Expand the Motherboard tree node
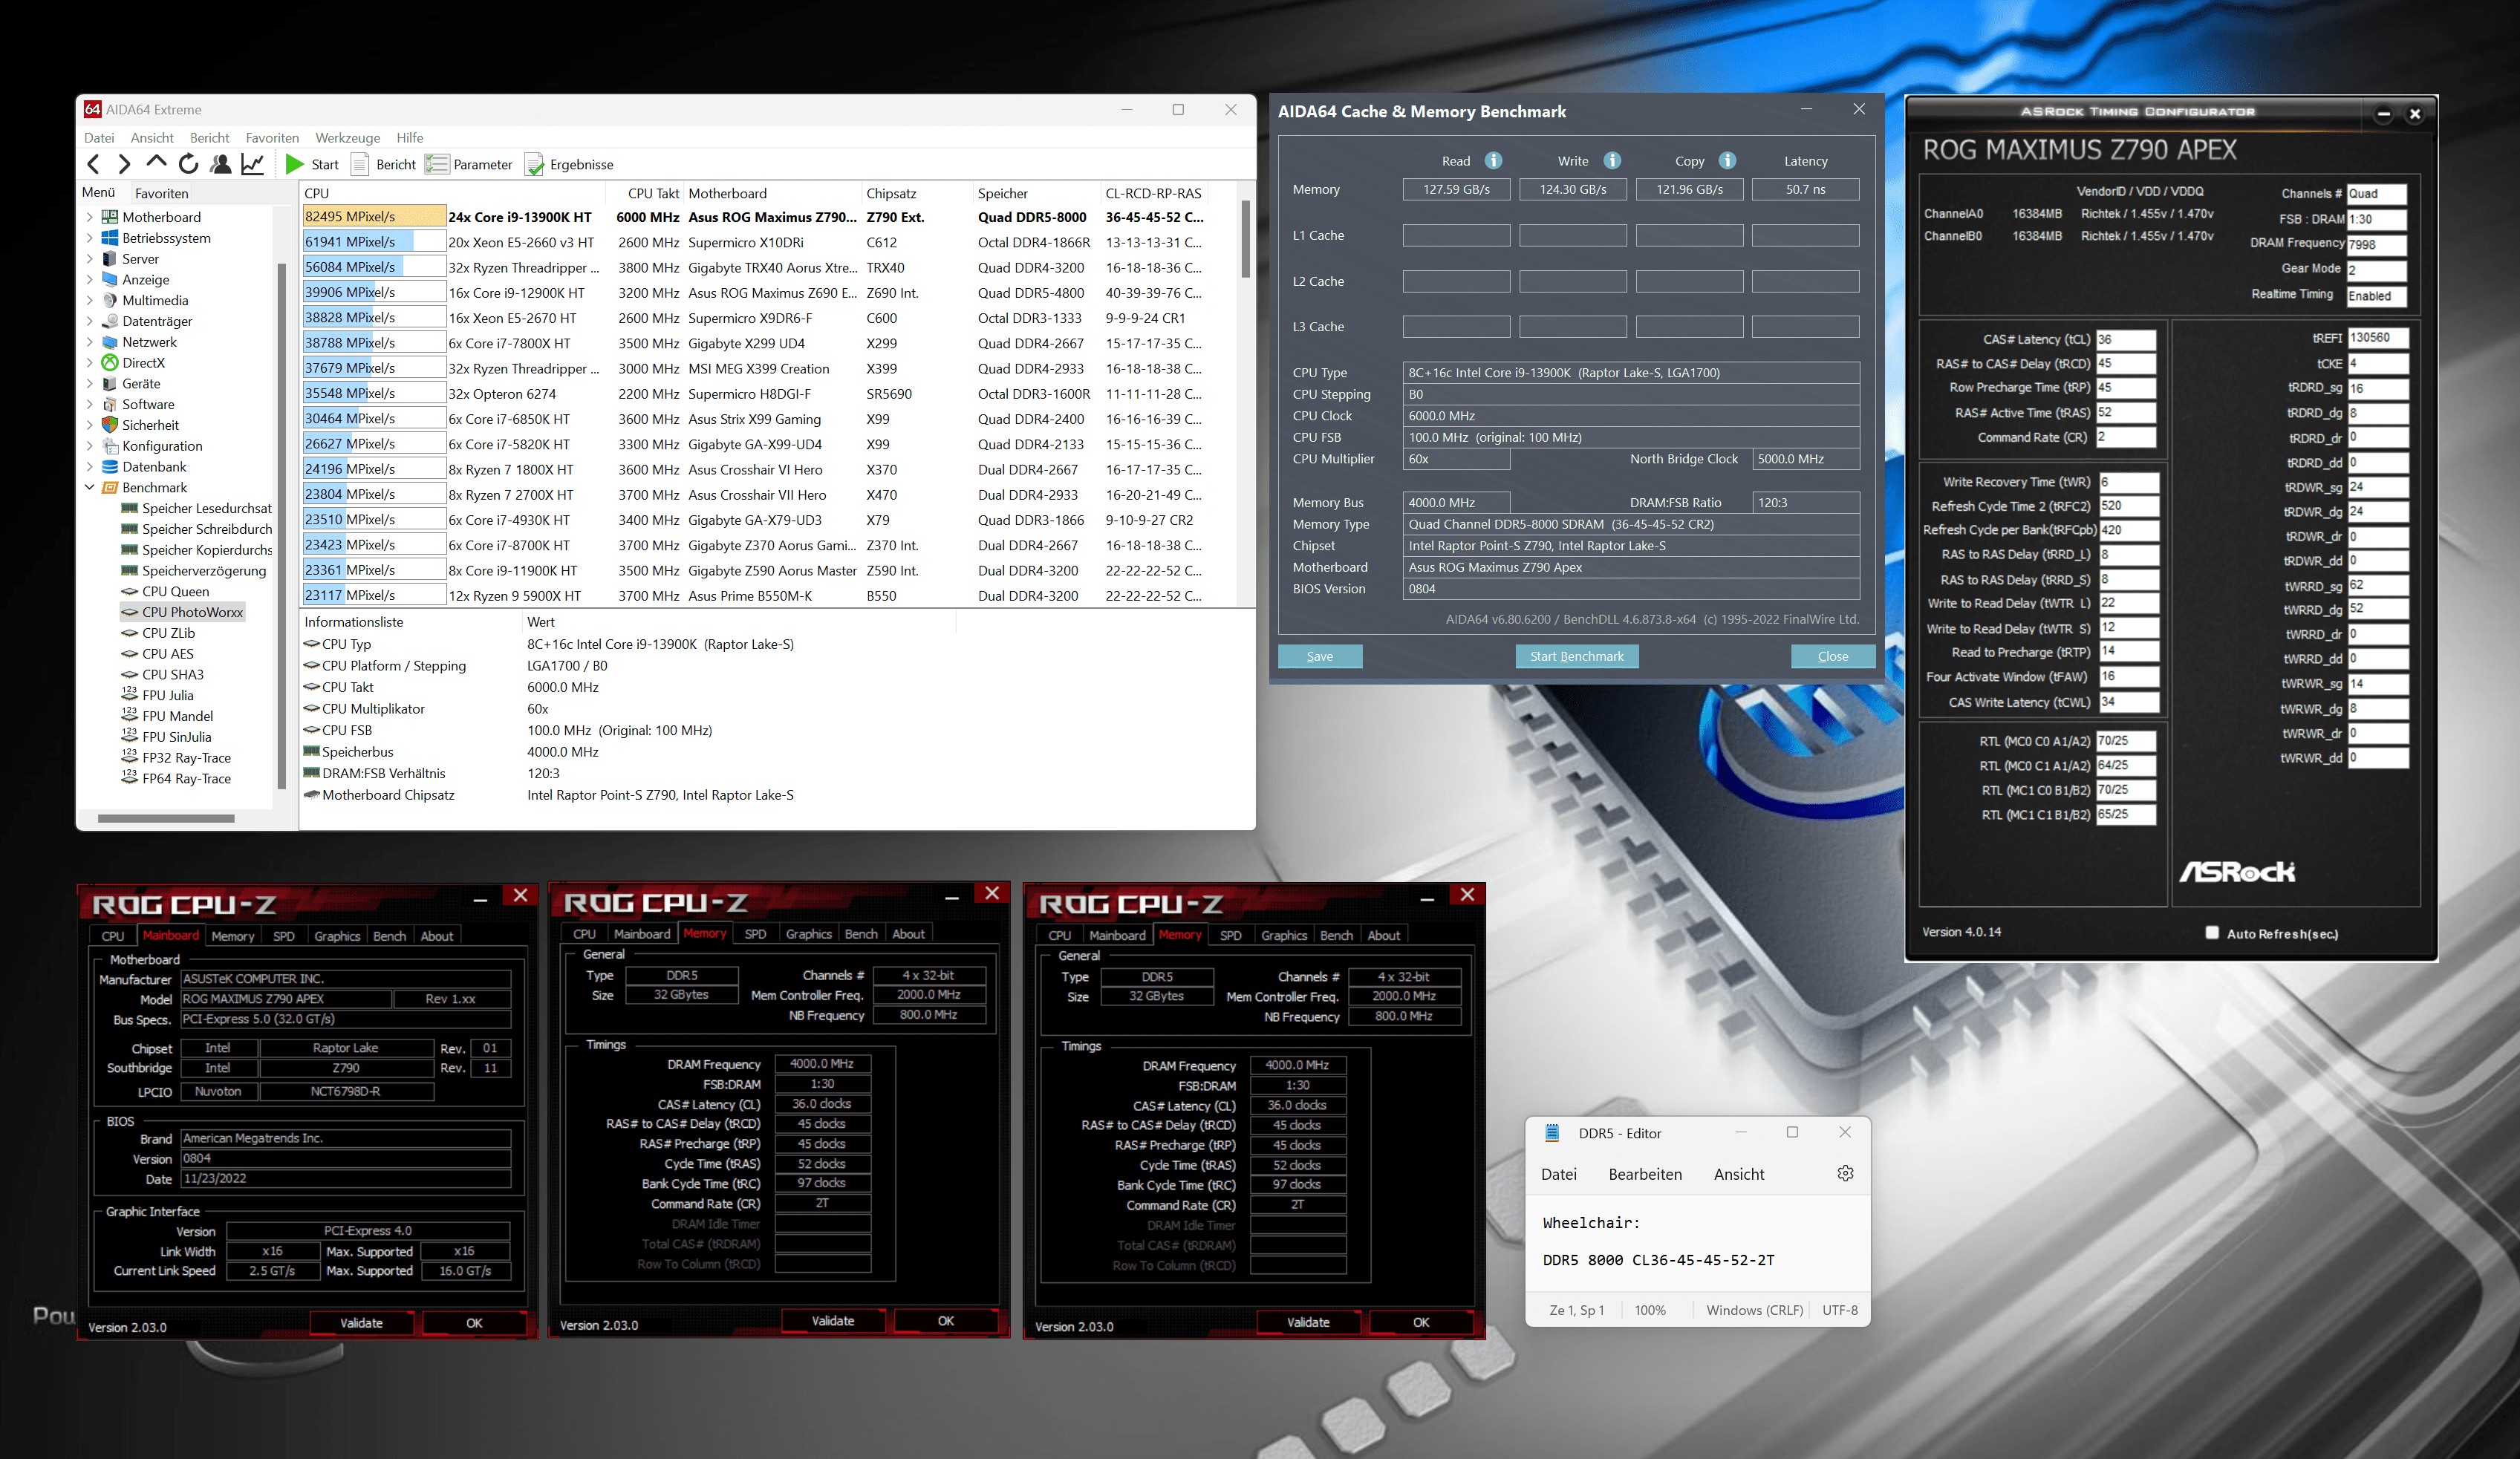Screen dimensions: 2520x1459 point(89,217)
